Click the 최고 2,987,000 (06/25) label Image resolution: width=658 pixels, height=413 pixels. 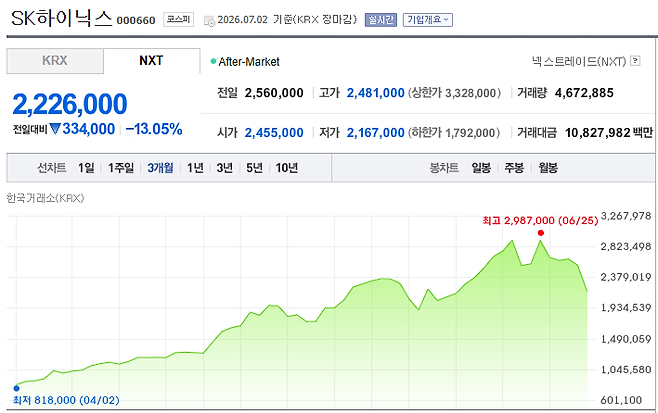[x=540, y=220]
